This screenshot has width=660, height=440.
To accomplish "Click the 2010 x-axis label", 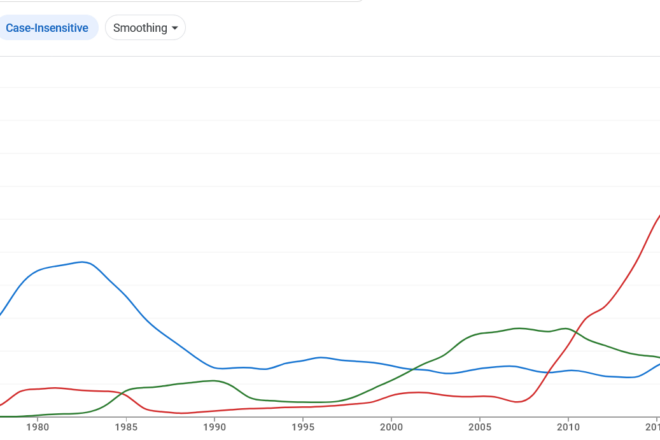I will [567, 427].
